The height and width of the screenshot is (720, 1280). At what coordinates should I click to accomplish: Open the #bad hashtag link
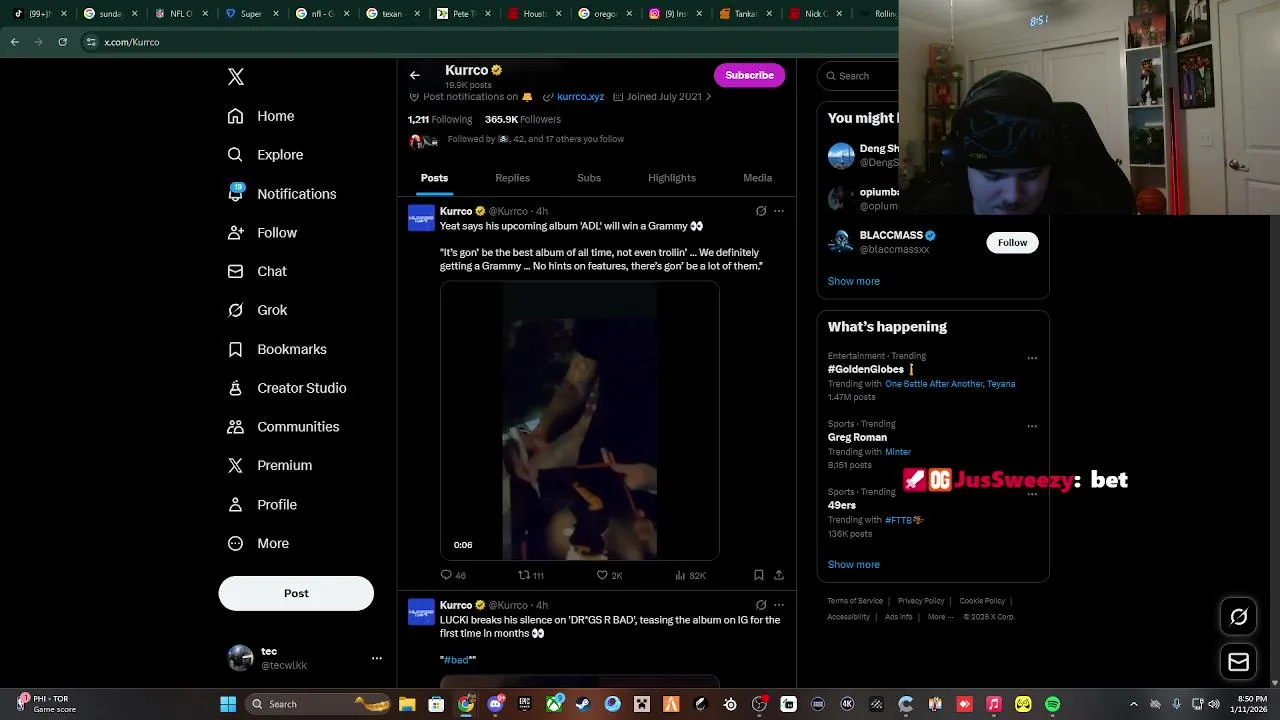tap(457, 660)
